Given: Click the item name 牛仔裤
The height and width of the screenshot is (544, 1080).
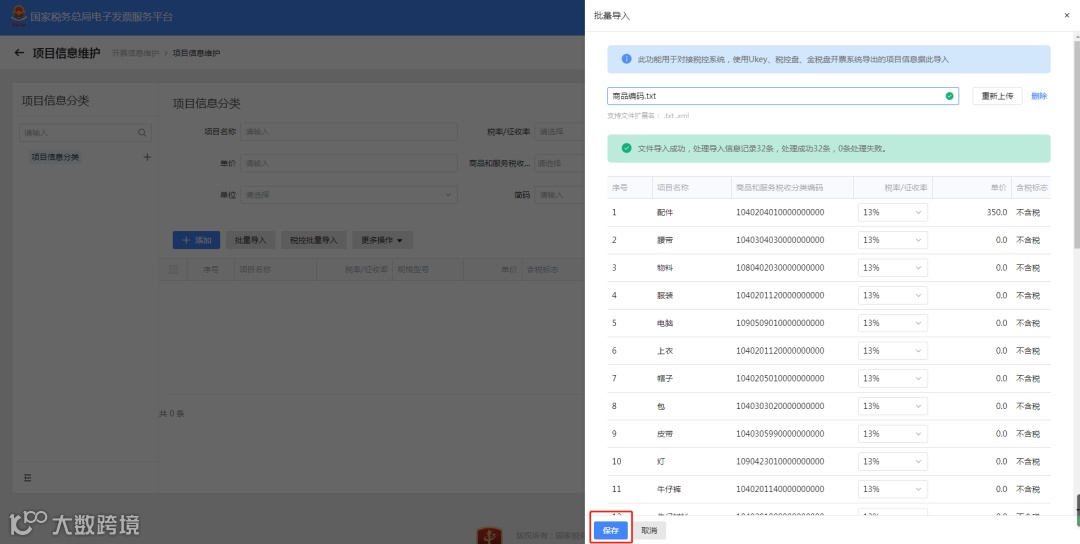Looking at the screenshot, I should point(669,489).
